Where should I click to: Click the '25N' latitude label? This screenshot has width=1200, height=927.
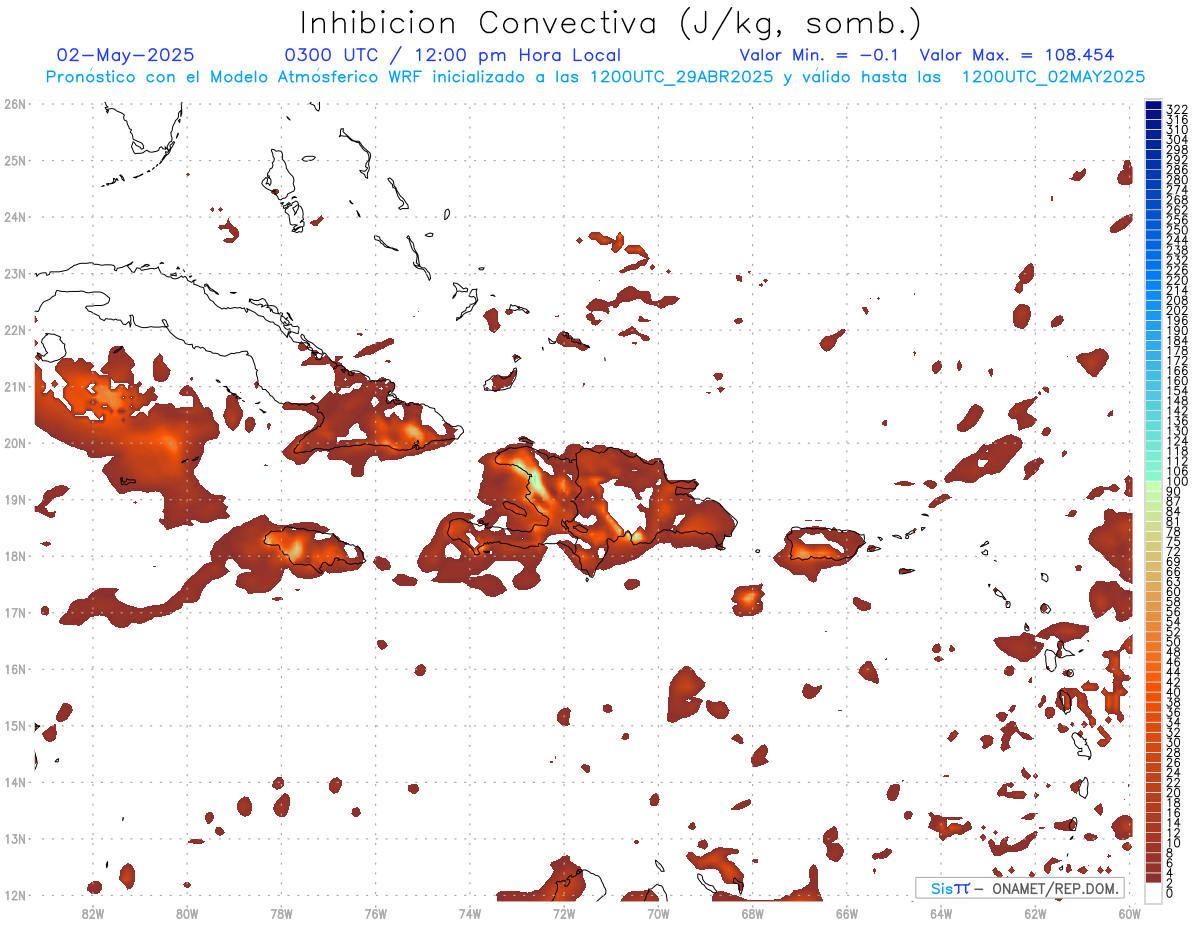click(14, 160)
